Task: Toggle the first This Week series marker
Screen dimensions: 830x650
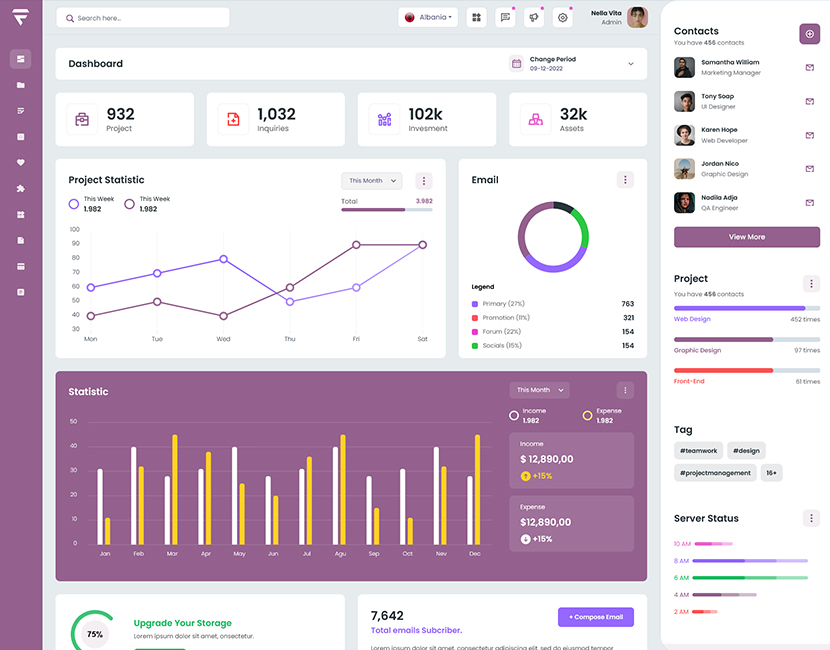Action: [x=74, y=204]
